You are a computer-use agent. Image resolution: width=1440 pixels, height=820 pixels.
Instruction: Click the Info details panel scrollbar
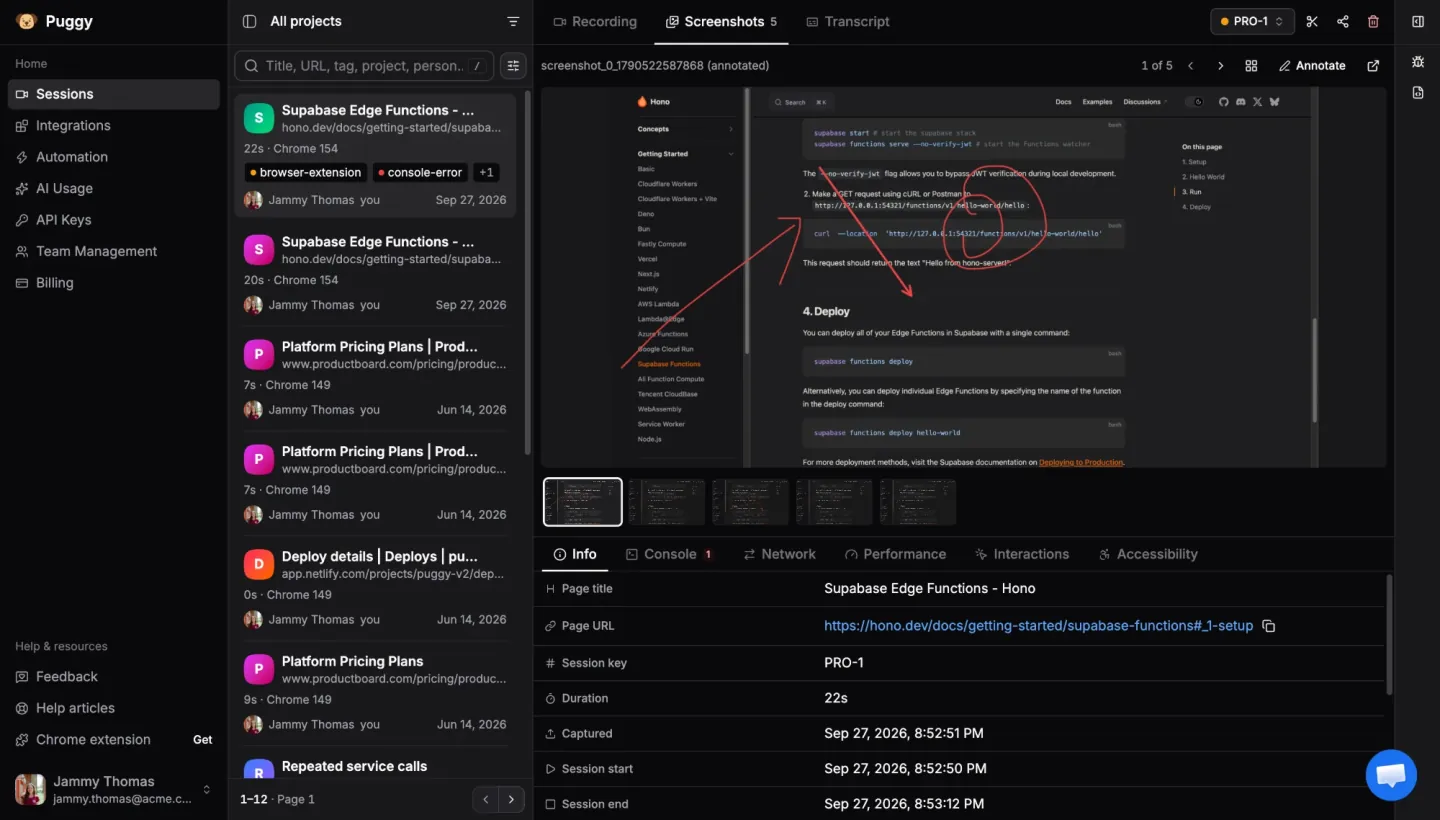[1388, 635]
